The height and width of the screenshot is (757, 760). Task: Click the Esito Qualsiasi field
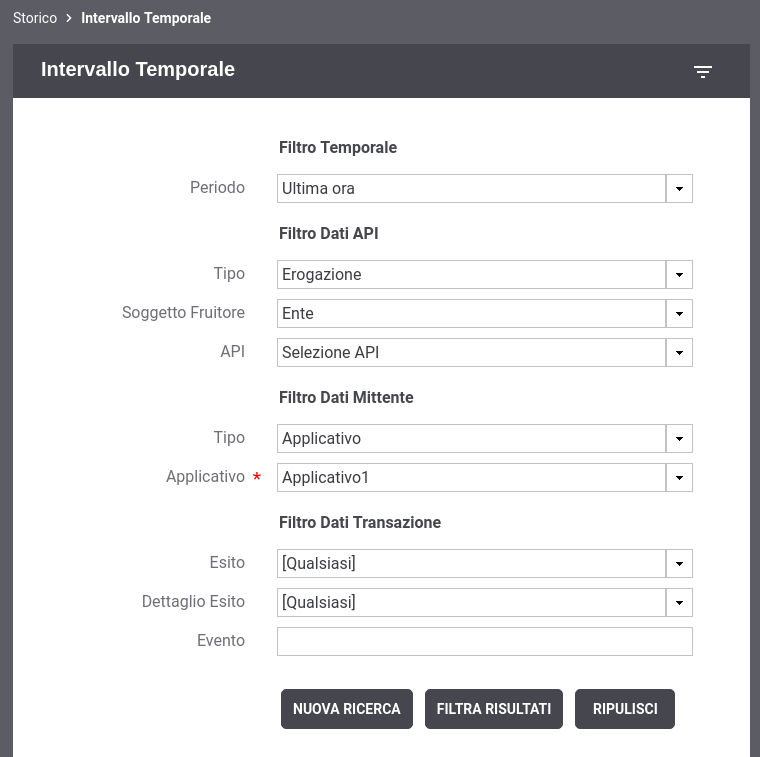click(472, 564)
